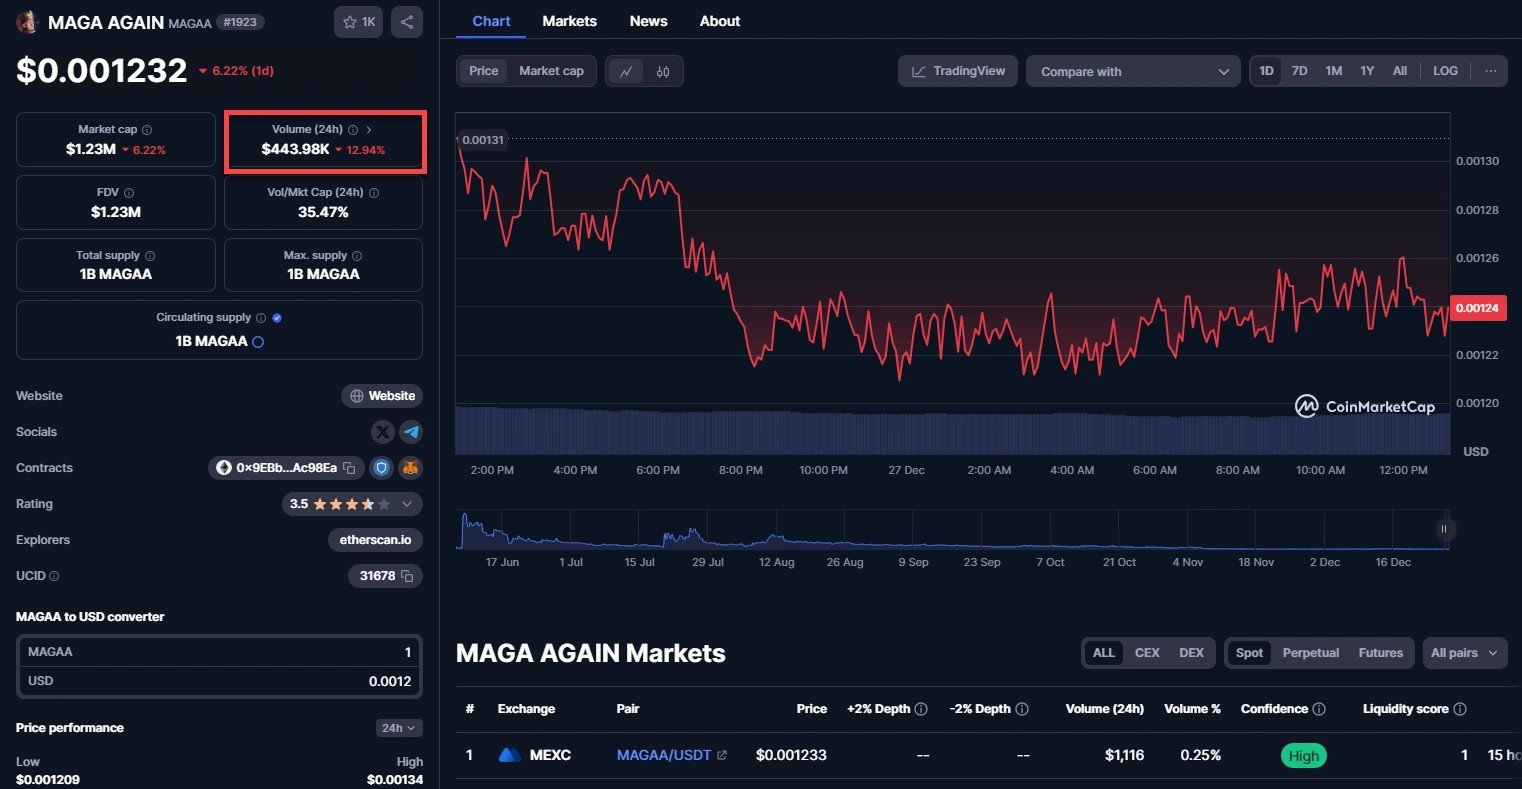Viewport: 1522px width, 789px height.
Task: Click the share icon next to watchlist star
Action: 407,22
